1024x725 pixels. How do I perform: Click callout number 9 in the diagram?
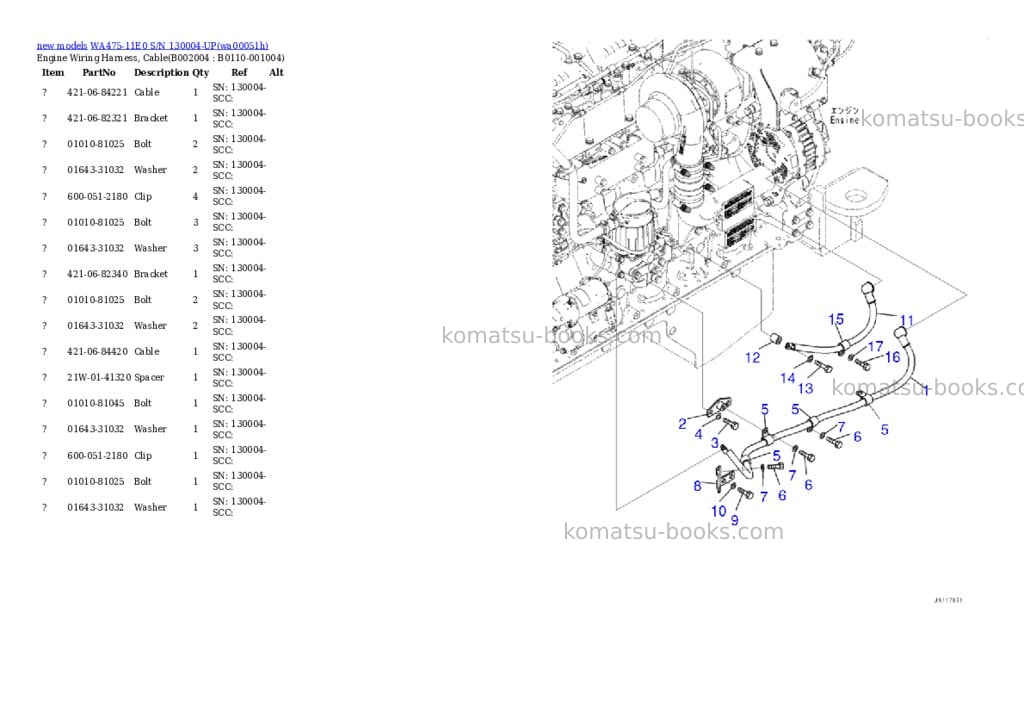[x=735, y=520]
